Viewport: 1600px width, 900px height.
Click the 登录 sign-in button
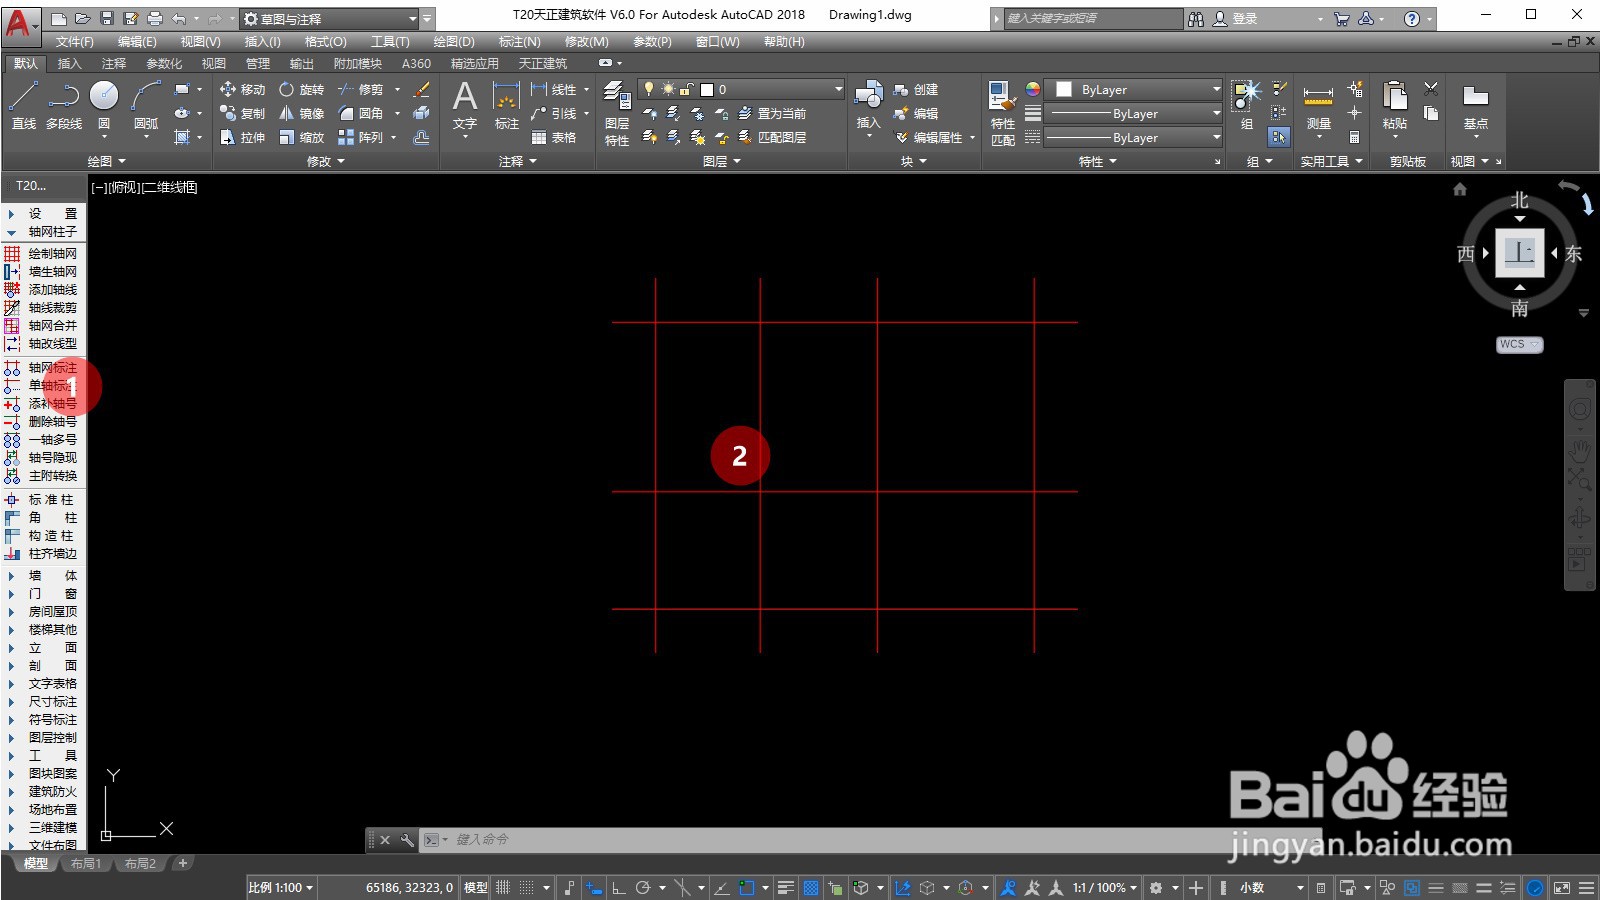pos(1236,19)
